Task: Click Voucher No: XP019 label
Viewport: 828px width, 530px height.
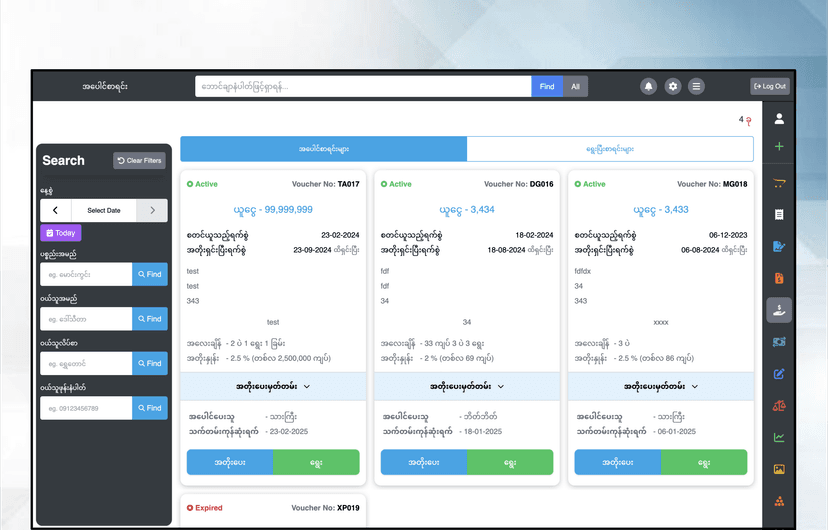Action: pyautogui.click(x=325, y=508)
